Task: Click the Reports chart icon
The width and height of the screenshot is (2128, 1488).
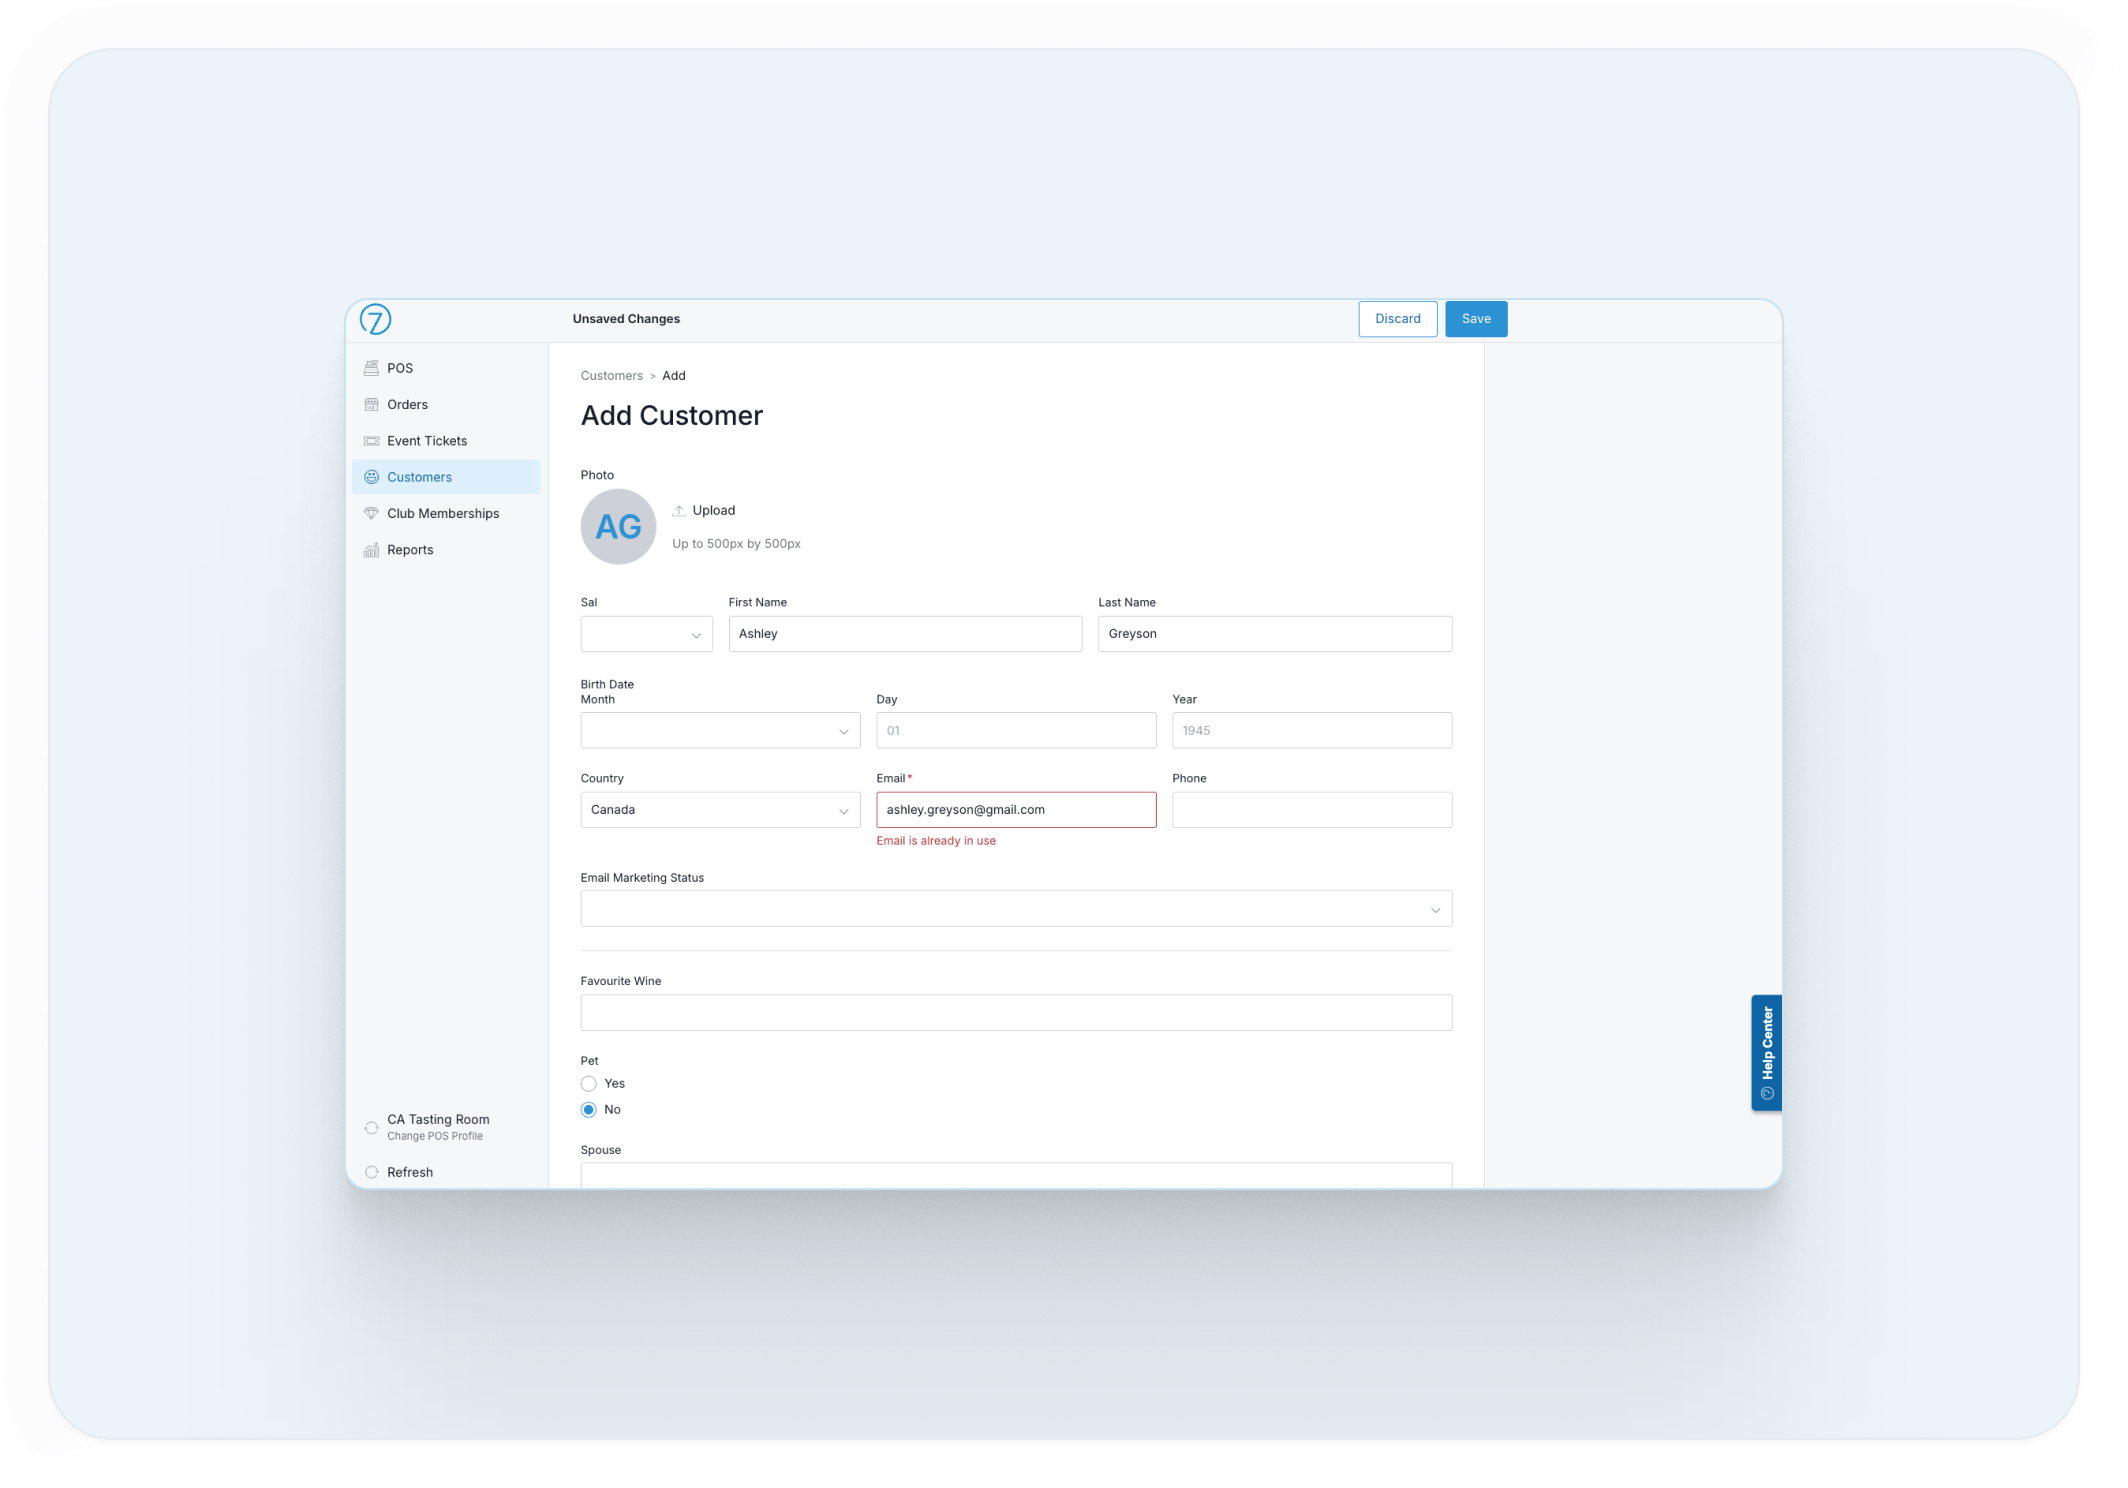Action: (371, 550)
